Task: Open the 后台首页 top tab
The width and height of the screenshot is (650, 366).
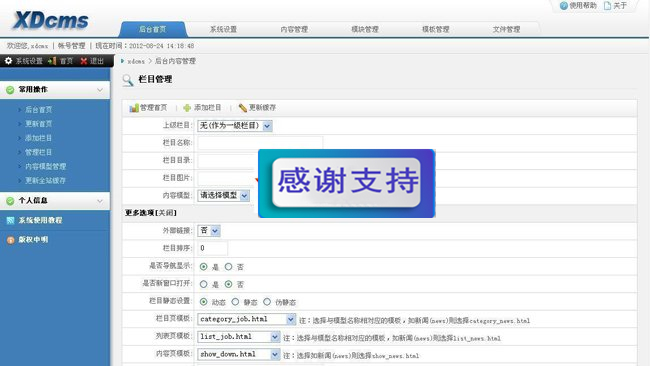Action: [x=153, y=29]
